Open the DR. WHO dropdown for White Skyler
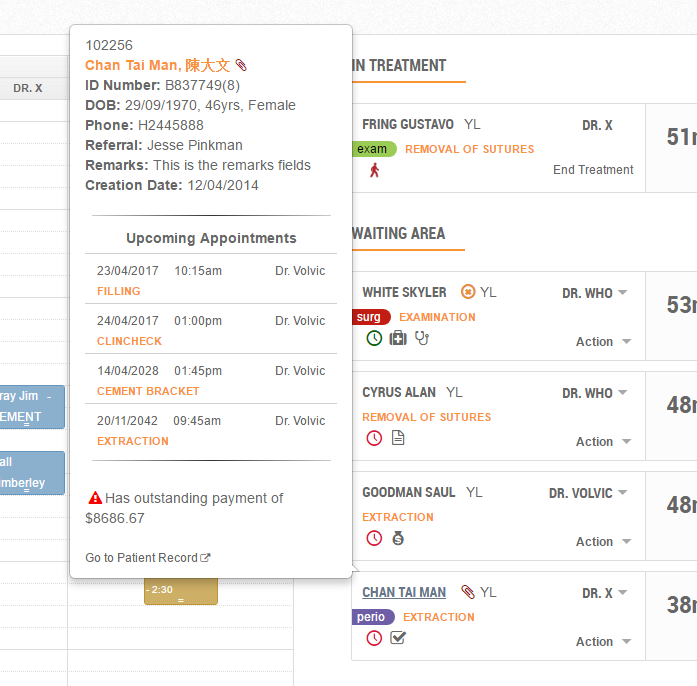 595,293
